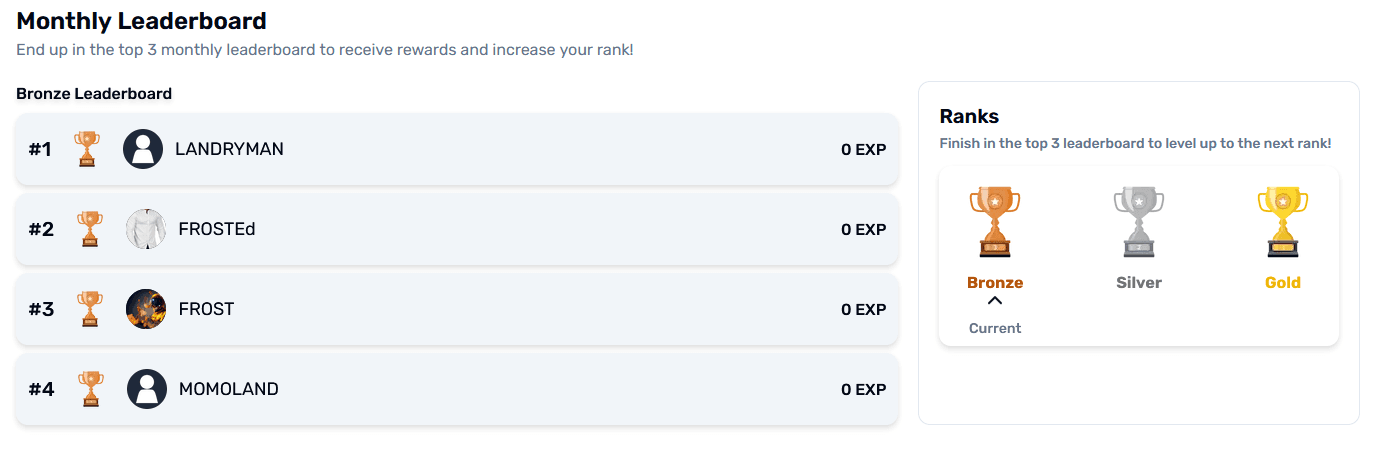Open FROST's fiery avatar image
1396x452 pixels.
[146, 309]
